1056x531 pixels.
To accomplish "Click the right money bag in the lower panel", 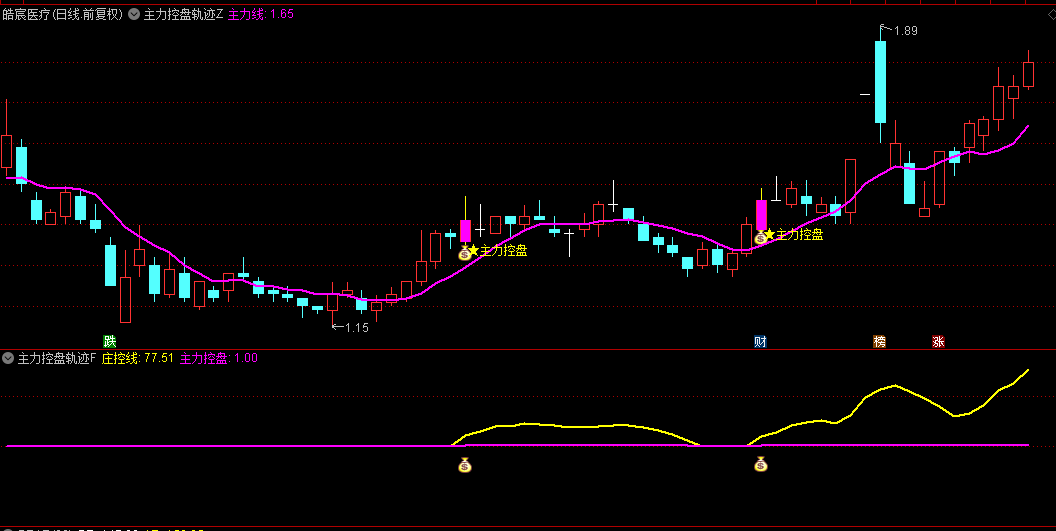I will click(x=761, y=464).
